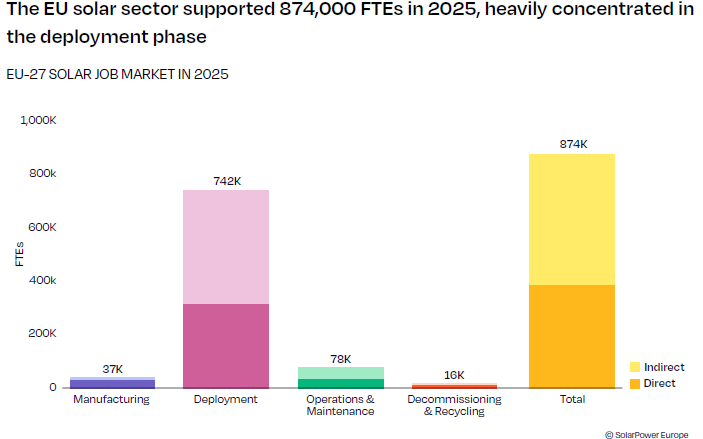Click the 'Decommissioning & Recycling' axis label

pos(454,405)
